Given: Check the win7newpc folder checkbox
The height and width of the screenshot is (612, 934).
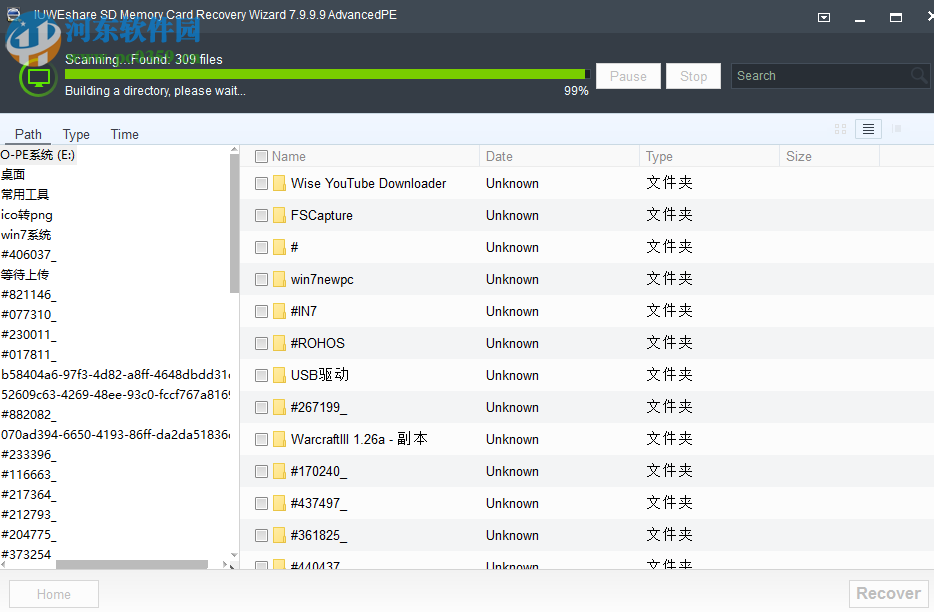Looking at the screenshot, I should click(261, 279).
